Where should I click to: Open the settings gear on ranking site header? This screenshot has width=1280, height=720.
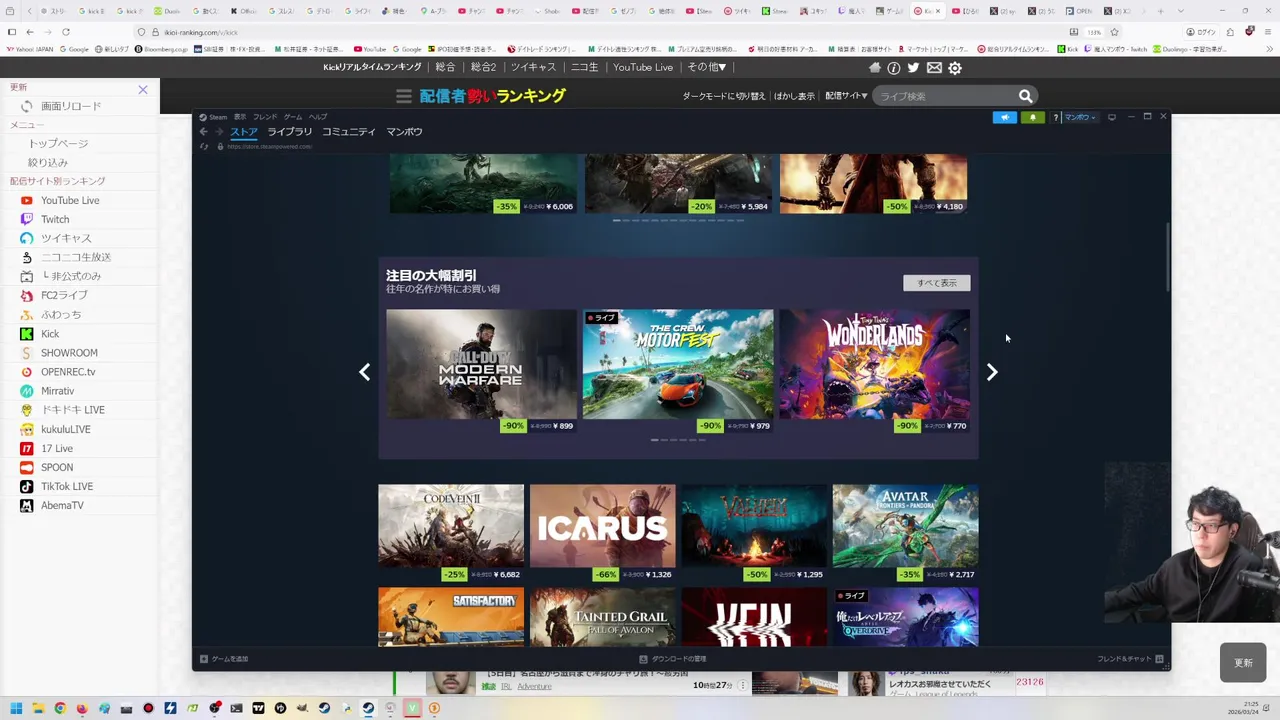click(955, 68)
